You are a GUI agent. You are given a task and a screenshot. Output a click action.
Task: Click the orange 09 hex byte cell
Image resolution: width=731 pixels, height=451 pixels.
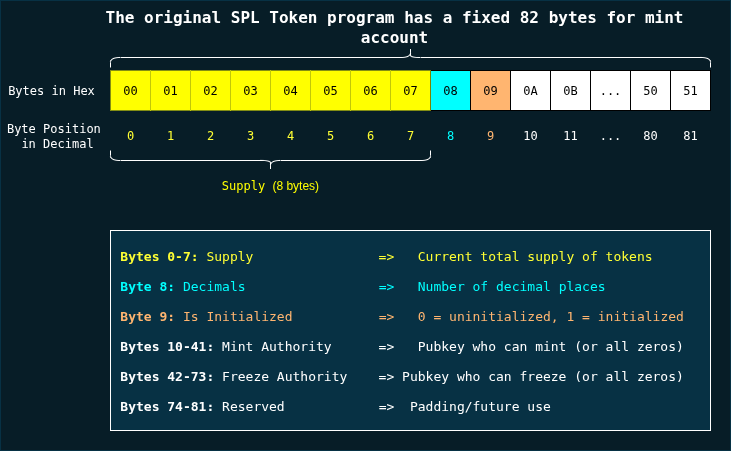click(490, 91)
